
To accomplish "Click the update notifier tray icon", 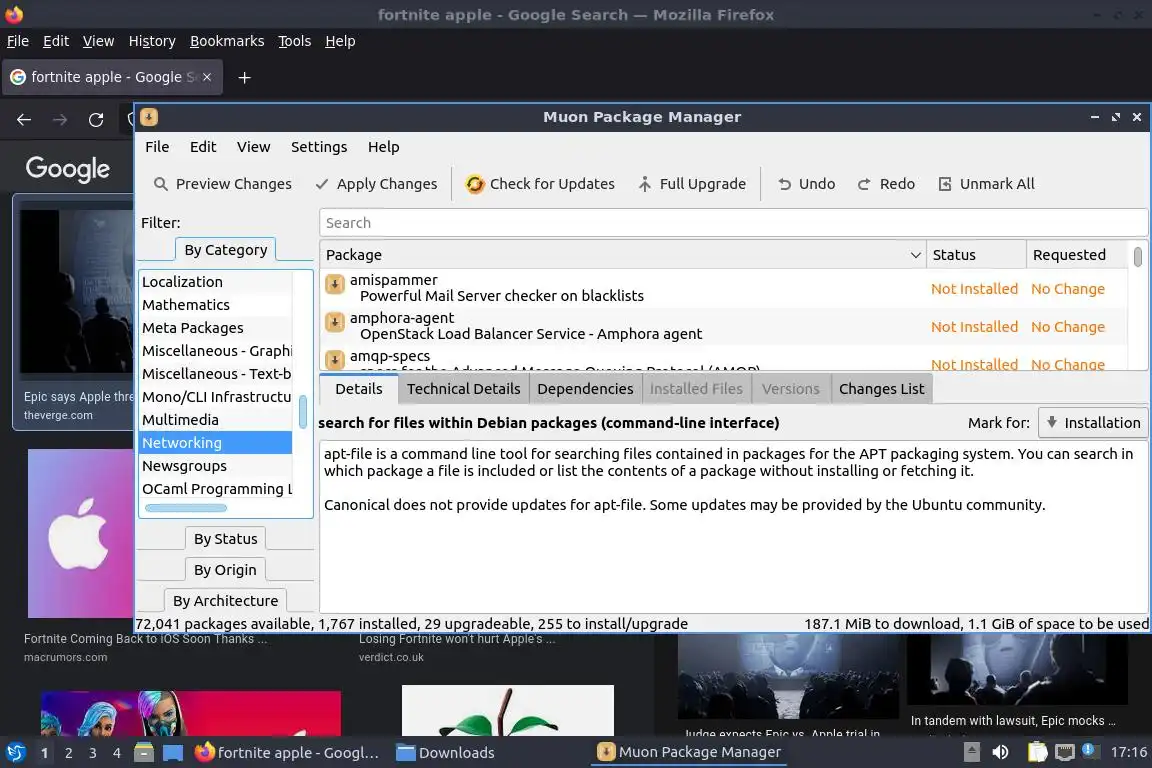I will point(1090,750).
